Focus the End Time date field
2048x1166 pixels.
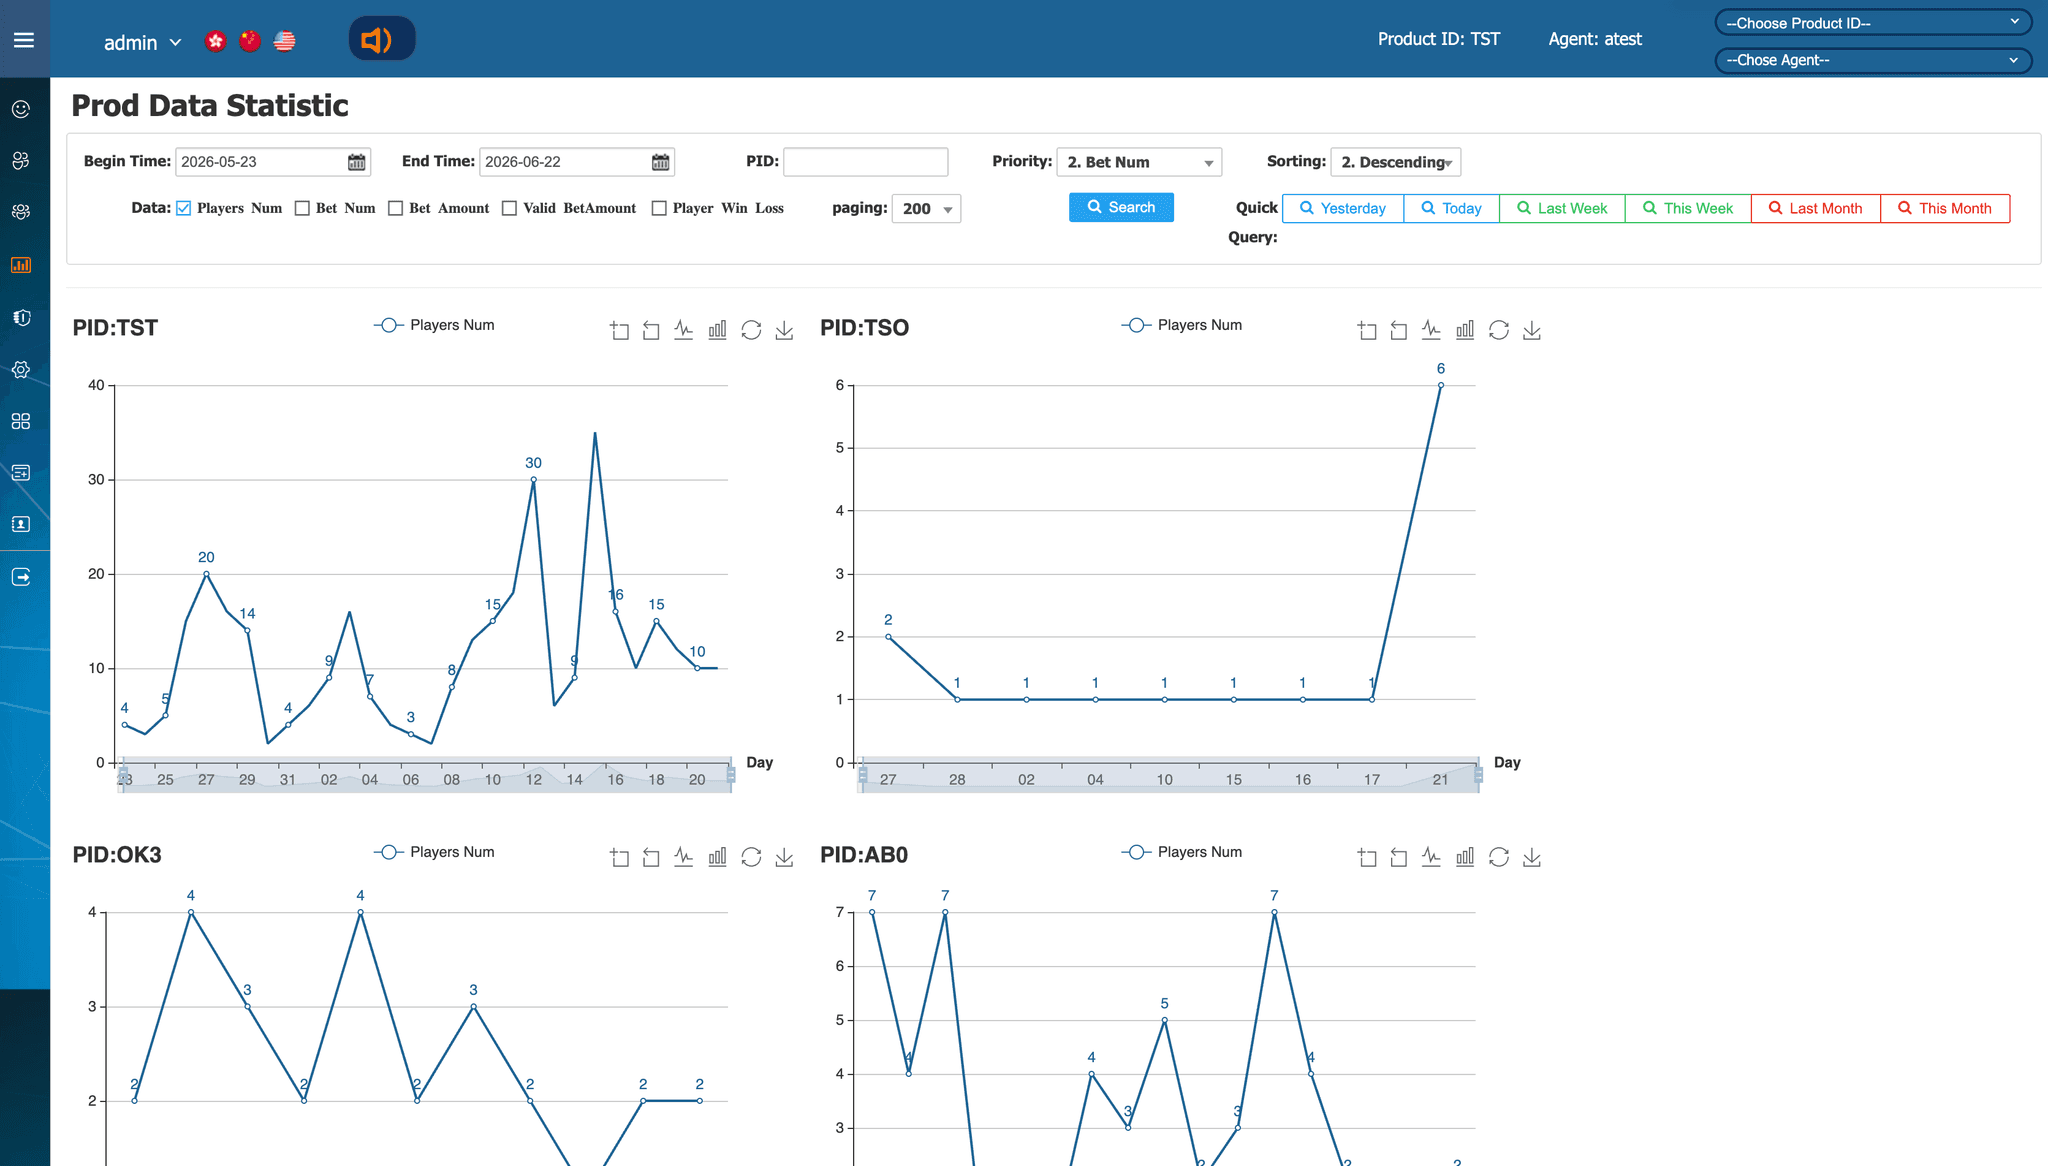pyautogui.click(x=577, y=162)
